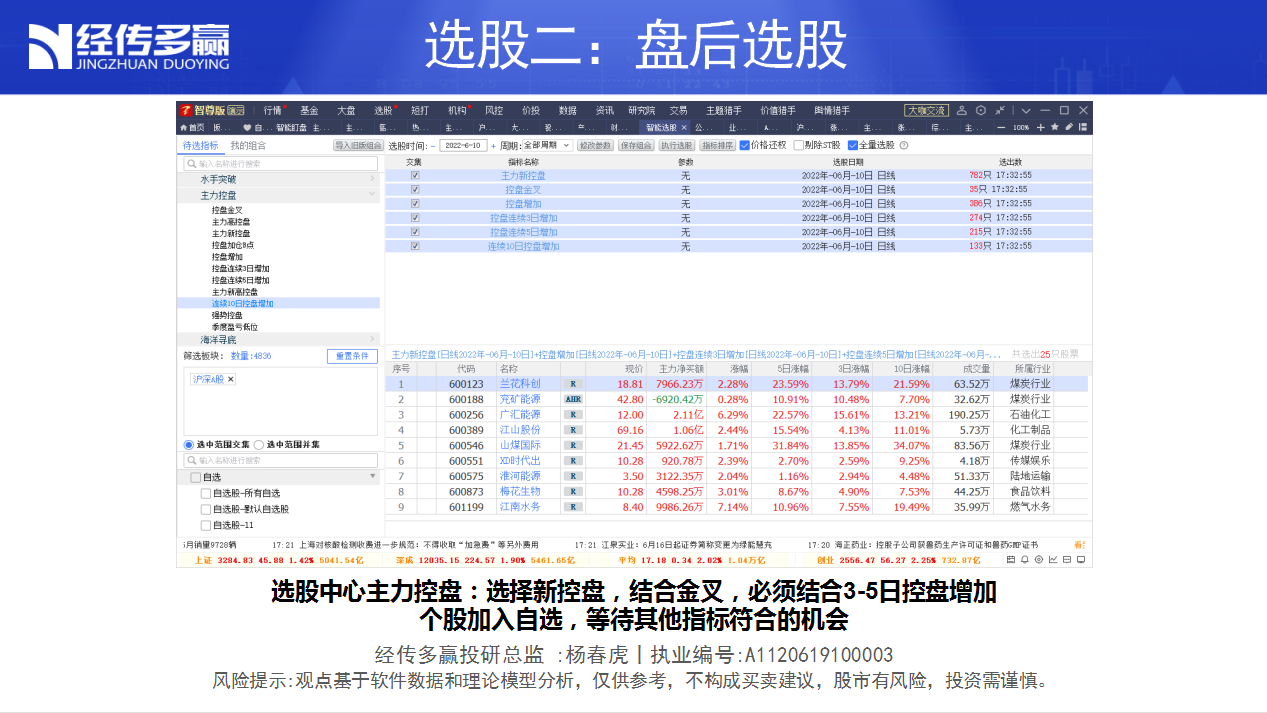1267x713 pixels.
Task: Click the sector name search field above 自选
Action: pos(279,460)
